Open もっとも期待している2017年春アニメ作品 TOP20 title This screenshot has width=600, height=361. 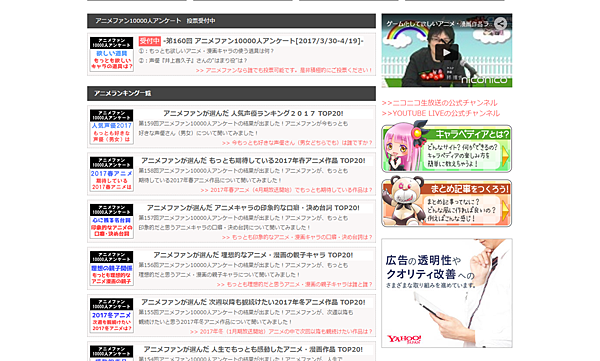pyautogui.click(x=253, y=160)
